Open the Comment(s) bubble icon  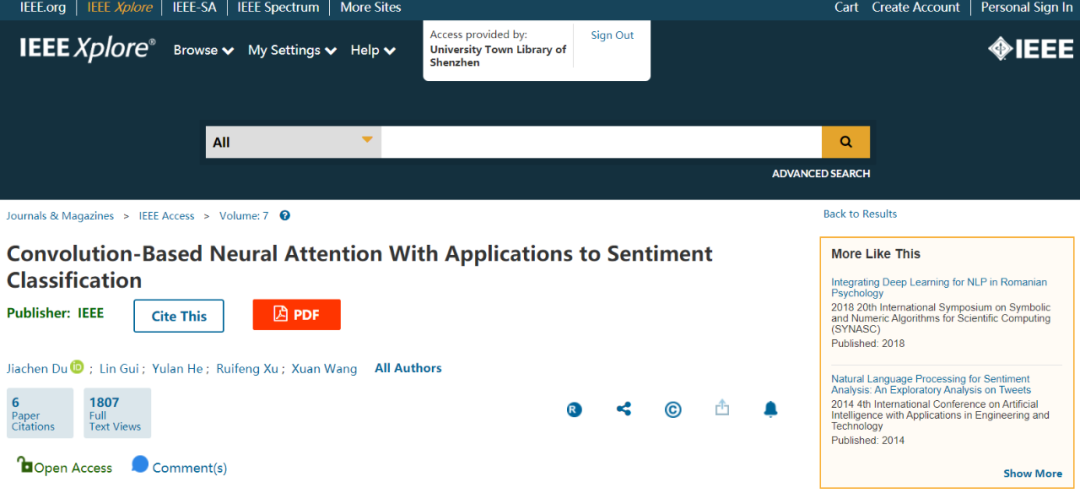point(140,464)
